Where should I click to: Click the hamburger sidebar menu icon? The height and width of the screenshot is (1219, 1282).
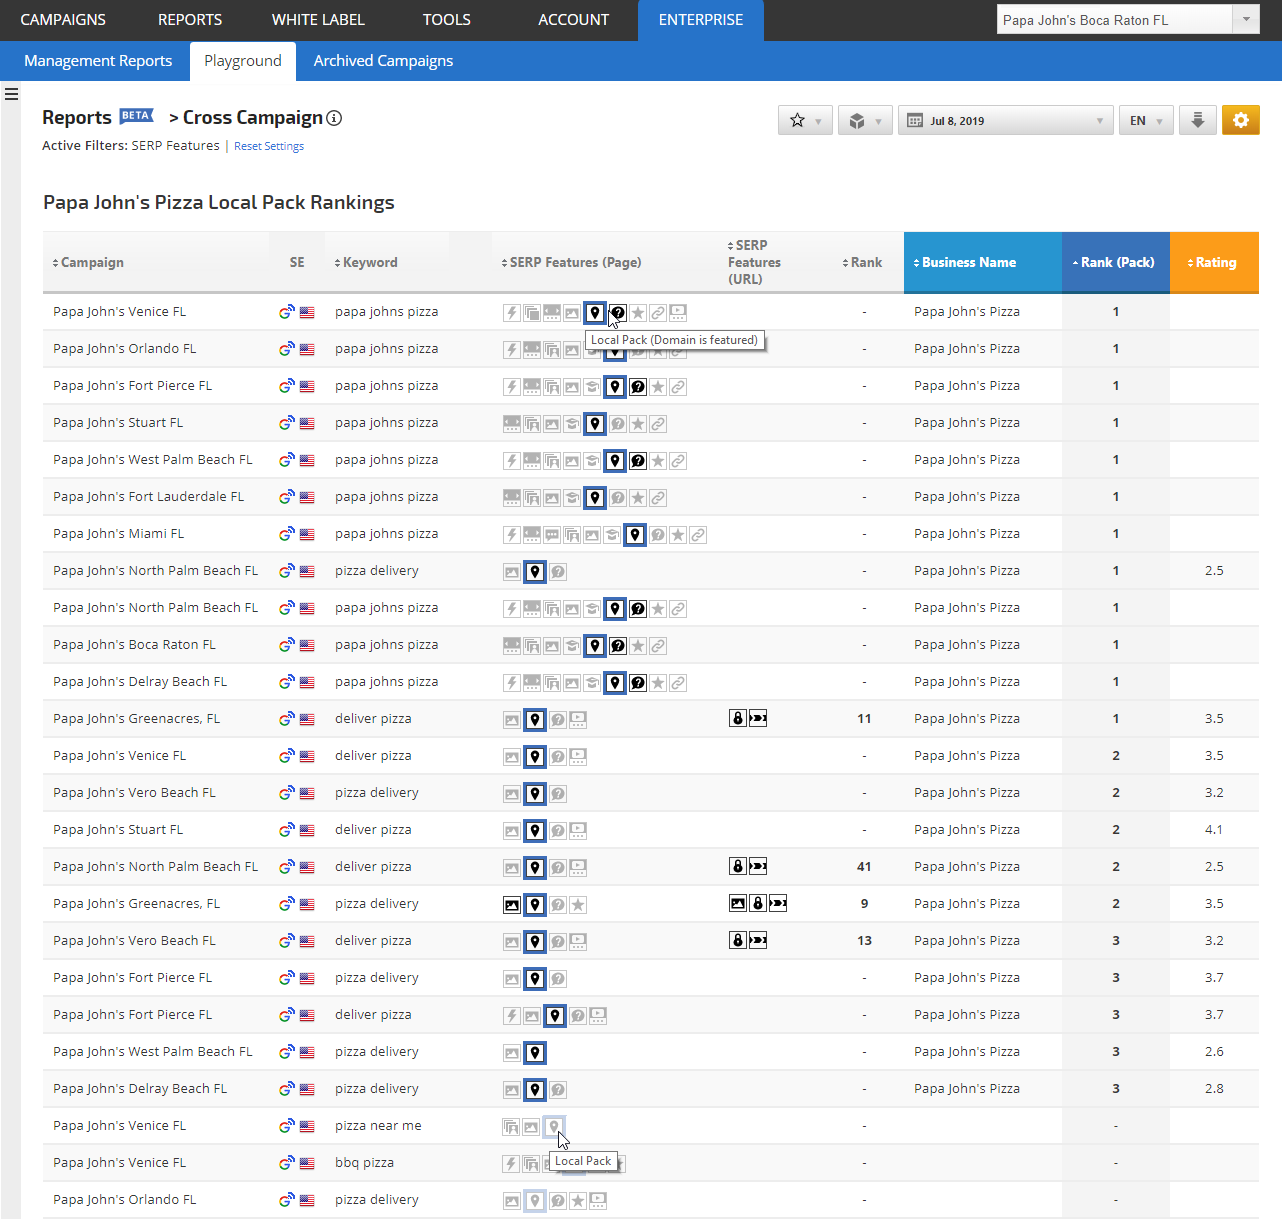(x=11, y=94)
